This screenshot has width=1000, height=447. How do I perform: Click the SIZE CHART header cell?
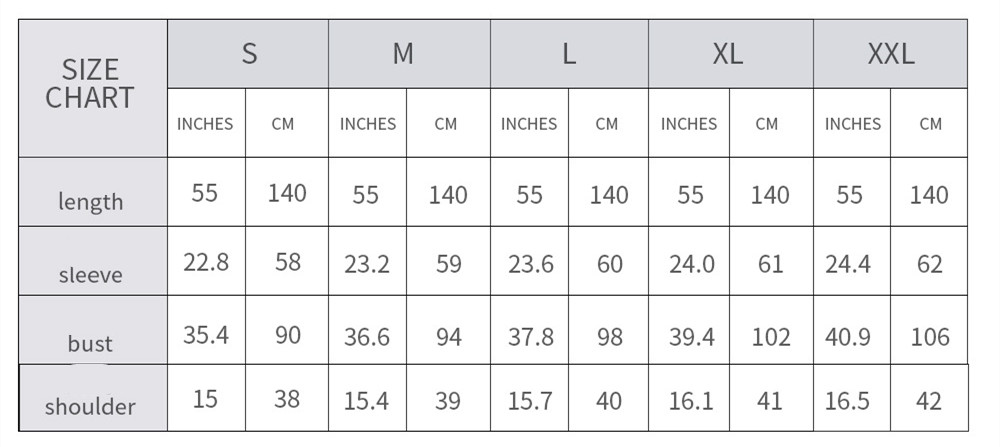(93, 88)
